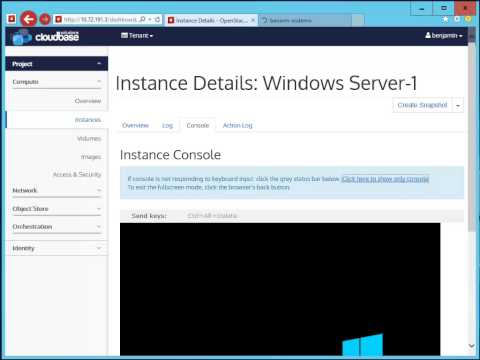Expand the Identity sidebar panel
Screen dimensions: 480x360
click(x=57, y=248)
